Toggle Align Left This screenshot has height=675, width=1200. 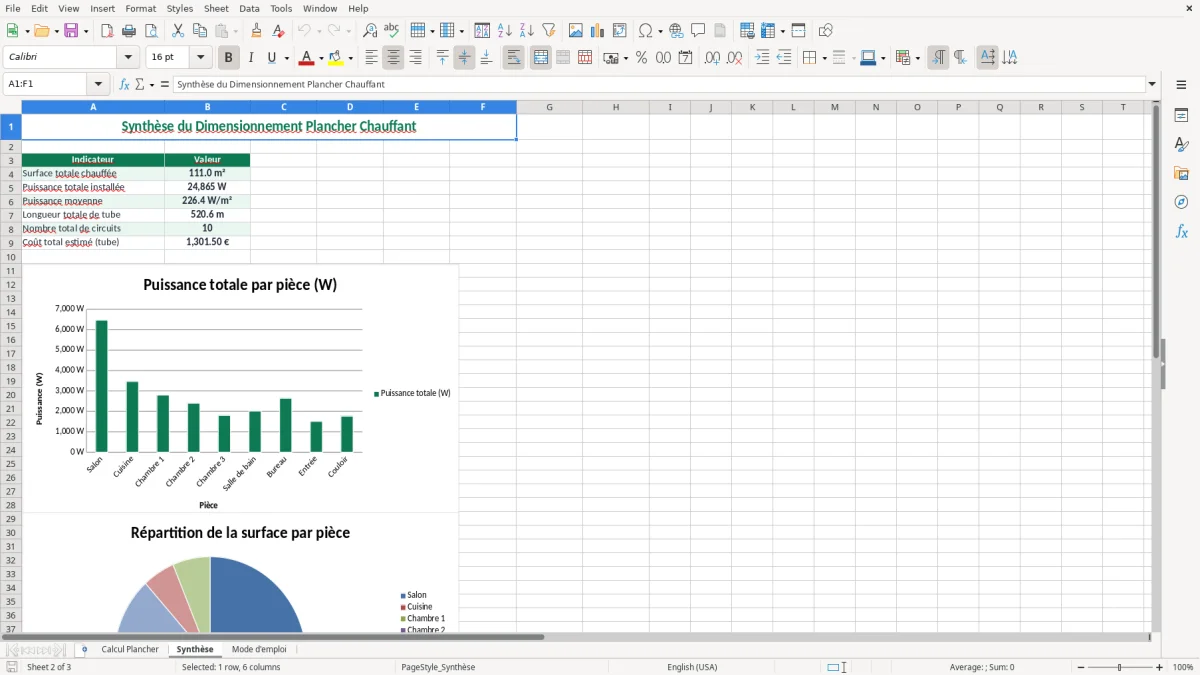[371, 58]
